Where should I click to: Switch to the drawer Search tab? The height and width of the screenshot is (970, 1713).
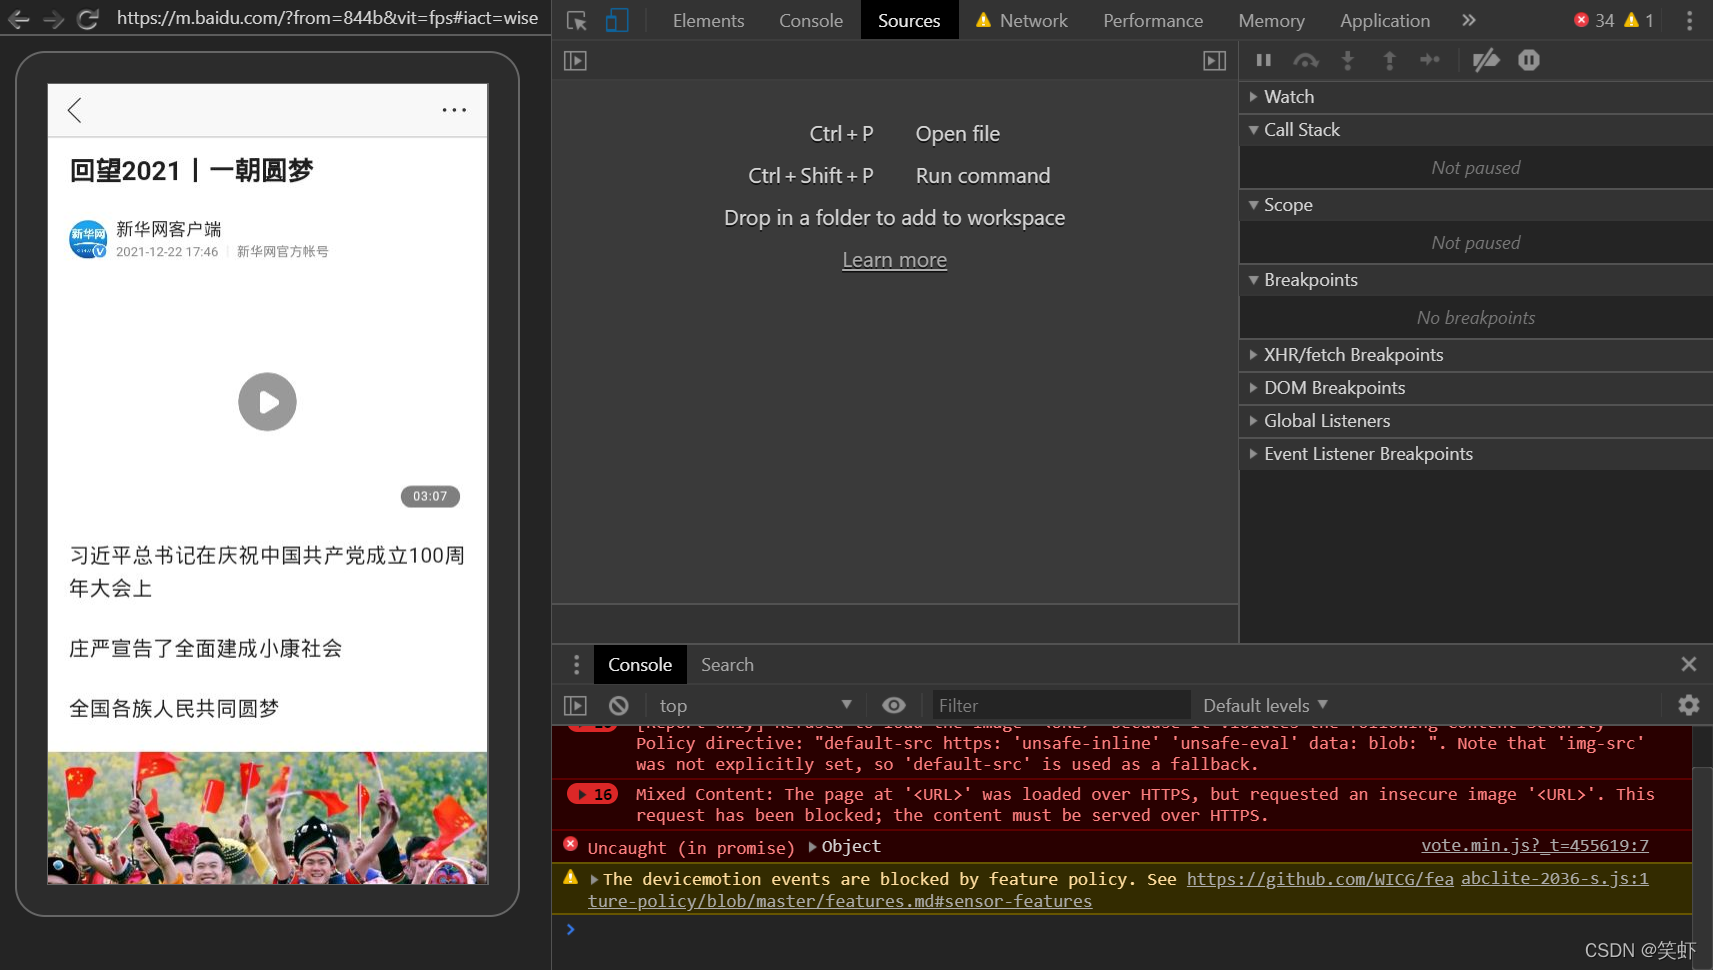coord(727,665)
